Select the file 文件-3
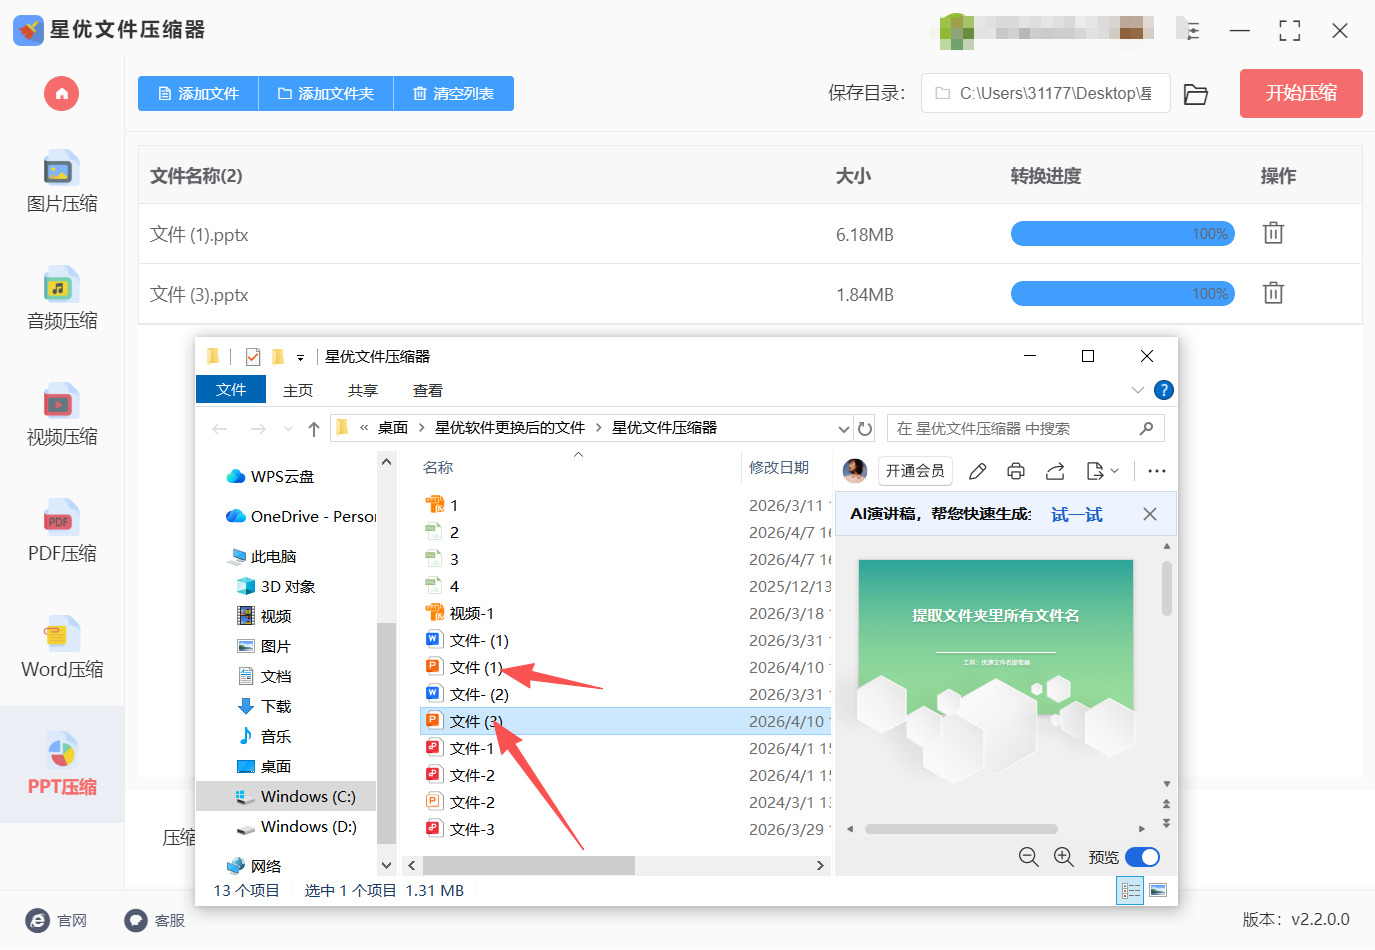Viewport: 1375px width, 950px height. click(460, 830)
